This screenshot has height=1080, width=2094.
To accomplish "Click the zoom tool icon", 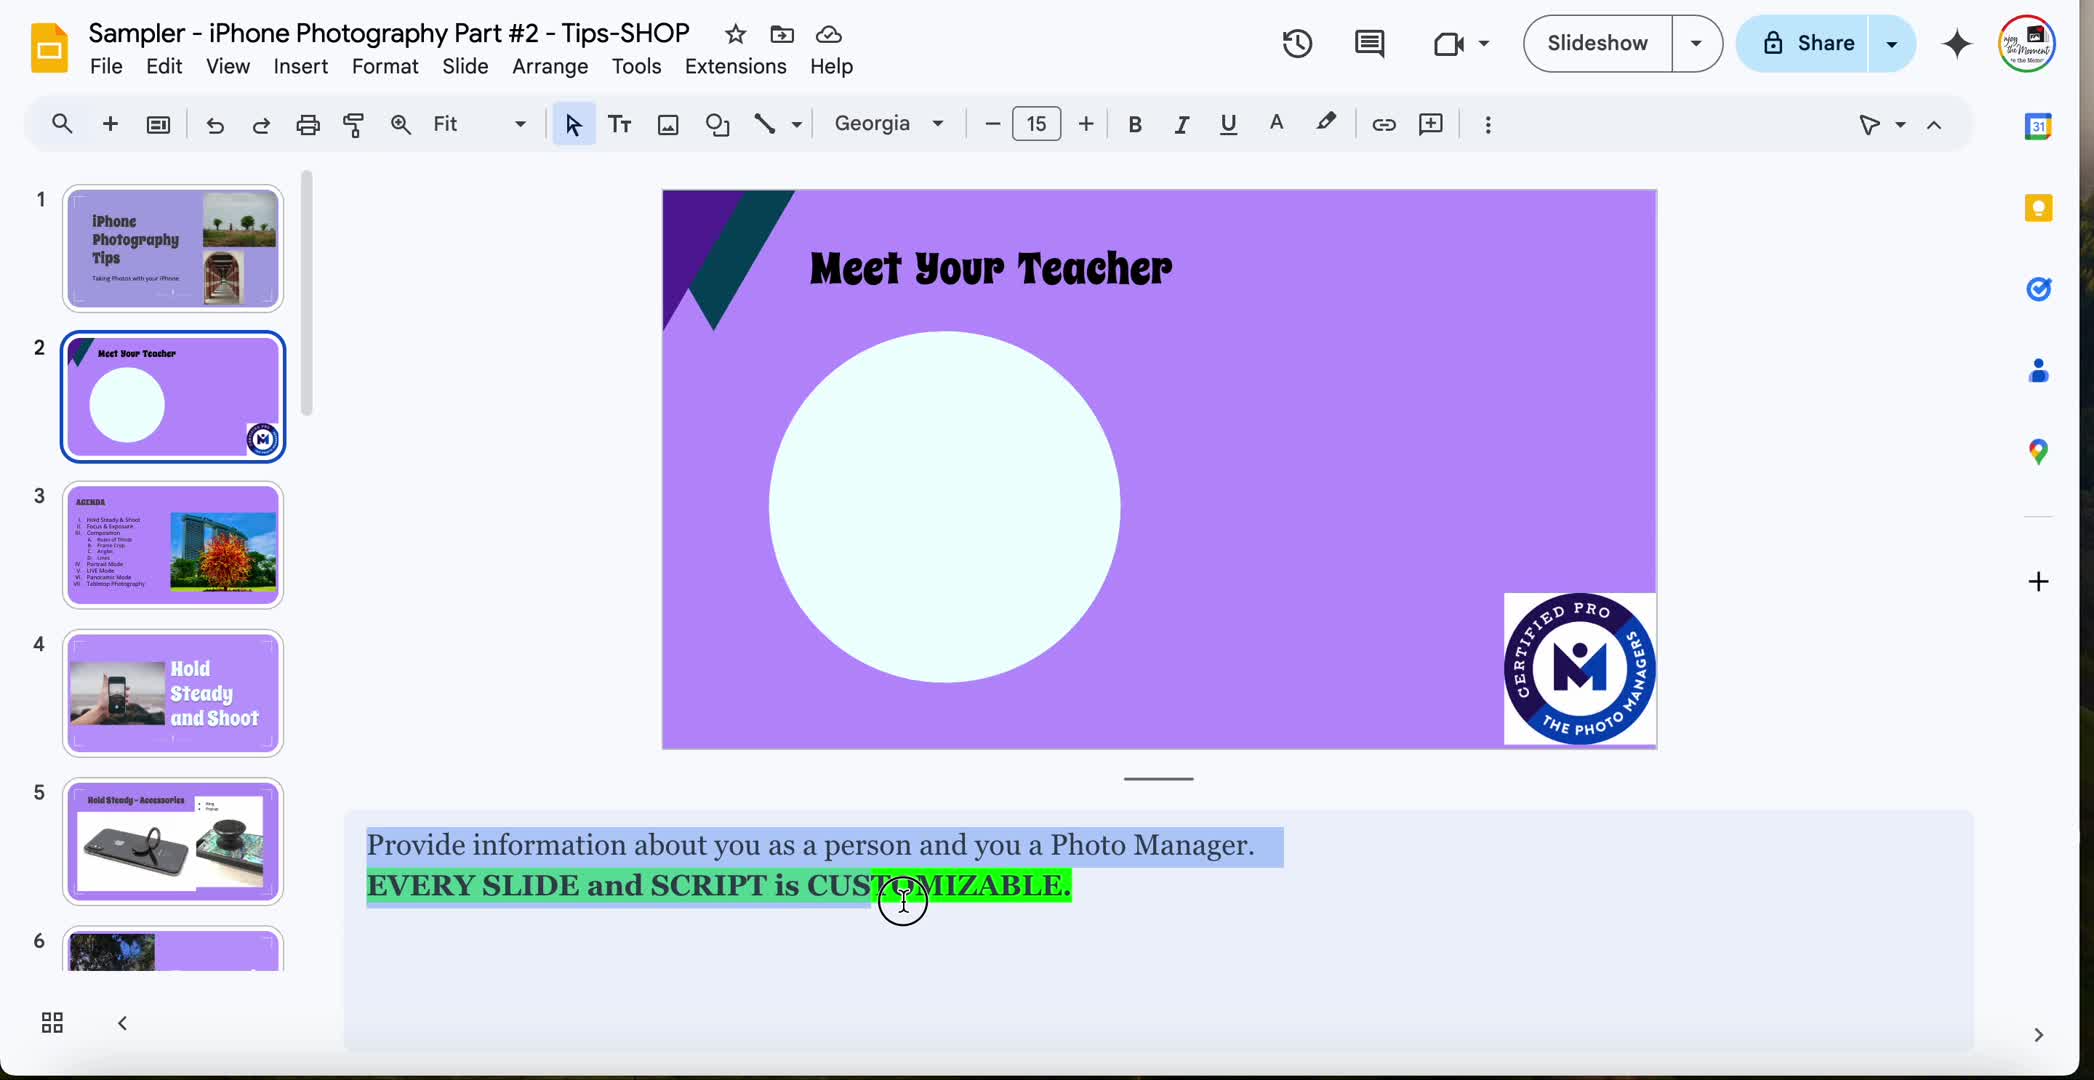I will pos(400,124).
